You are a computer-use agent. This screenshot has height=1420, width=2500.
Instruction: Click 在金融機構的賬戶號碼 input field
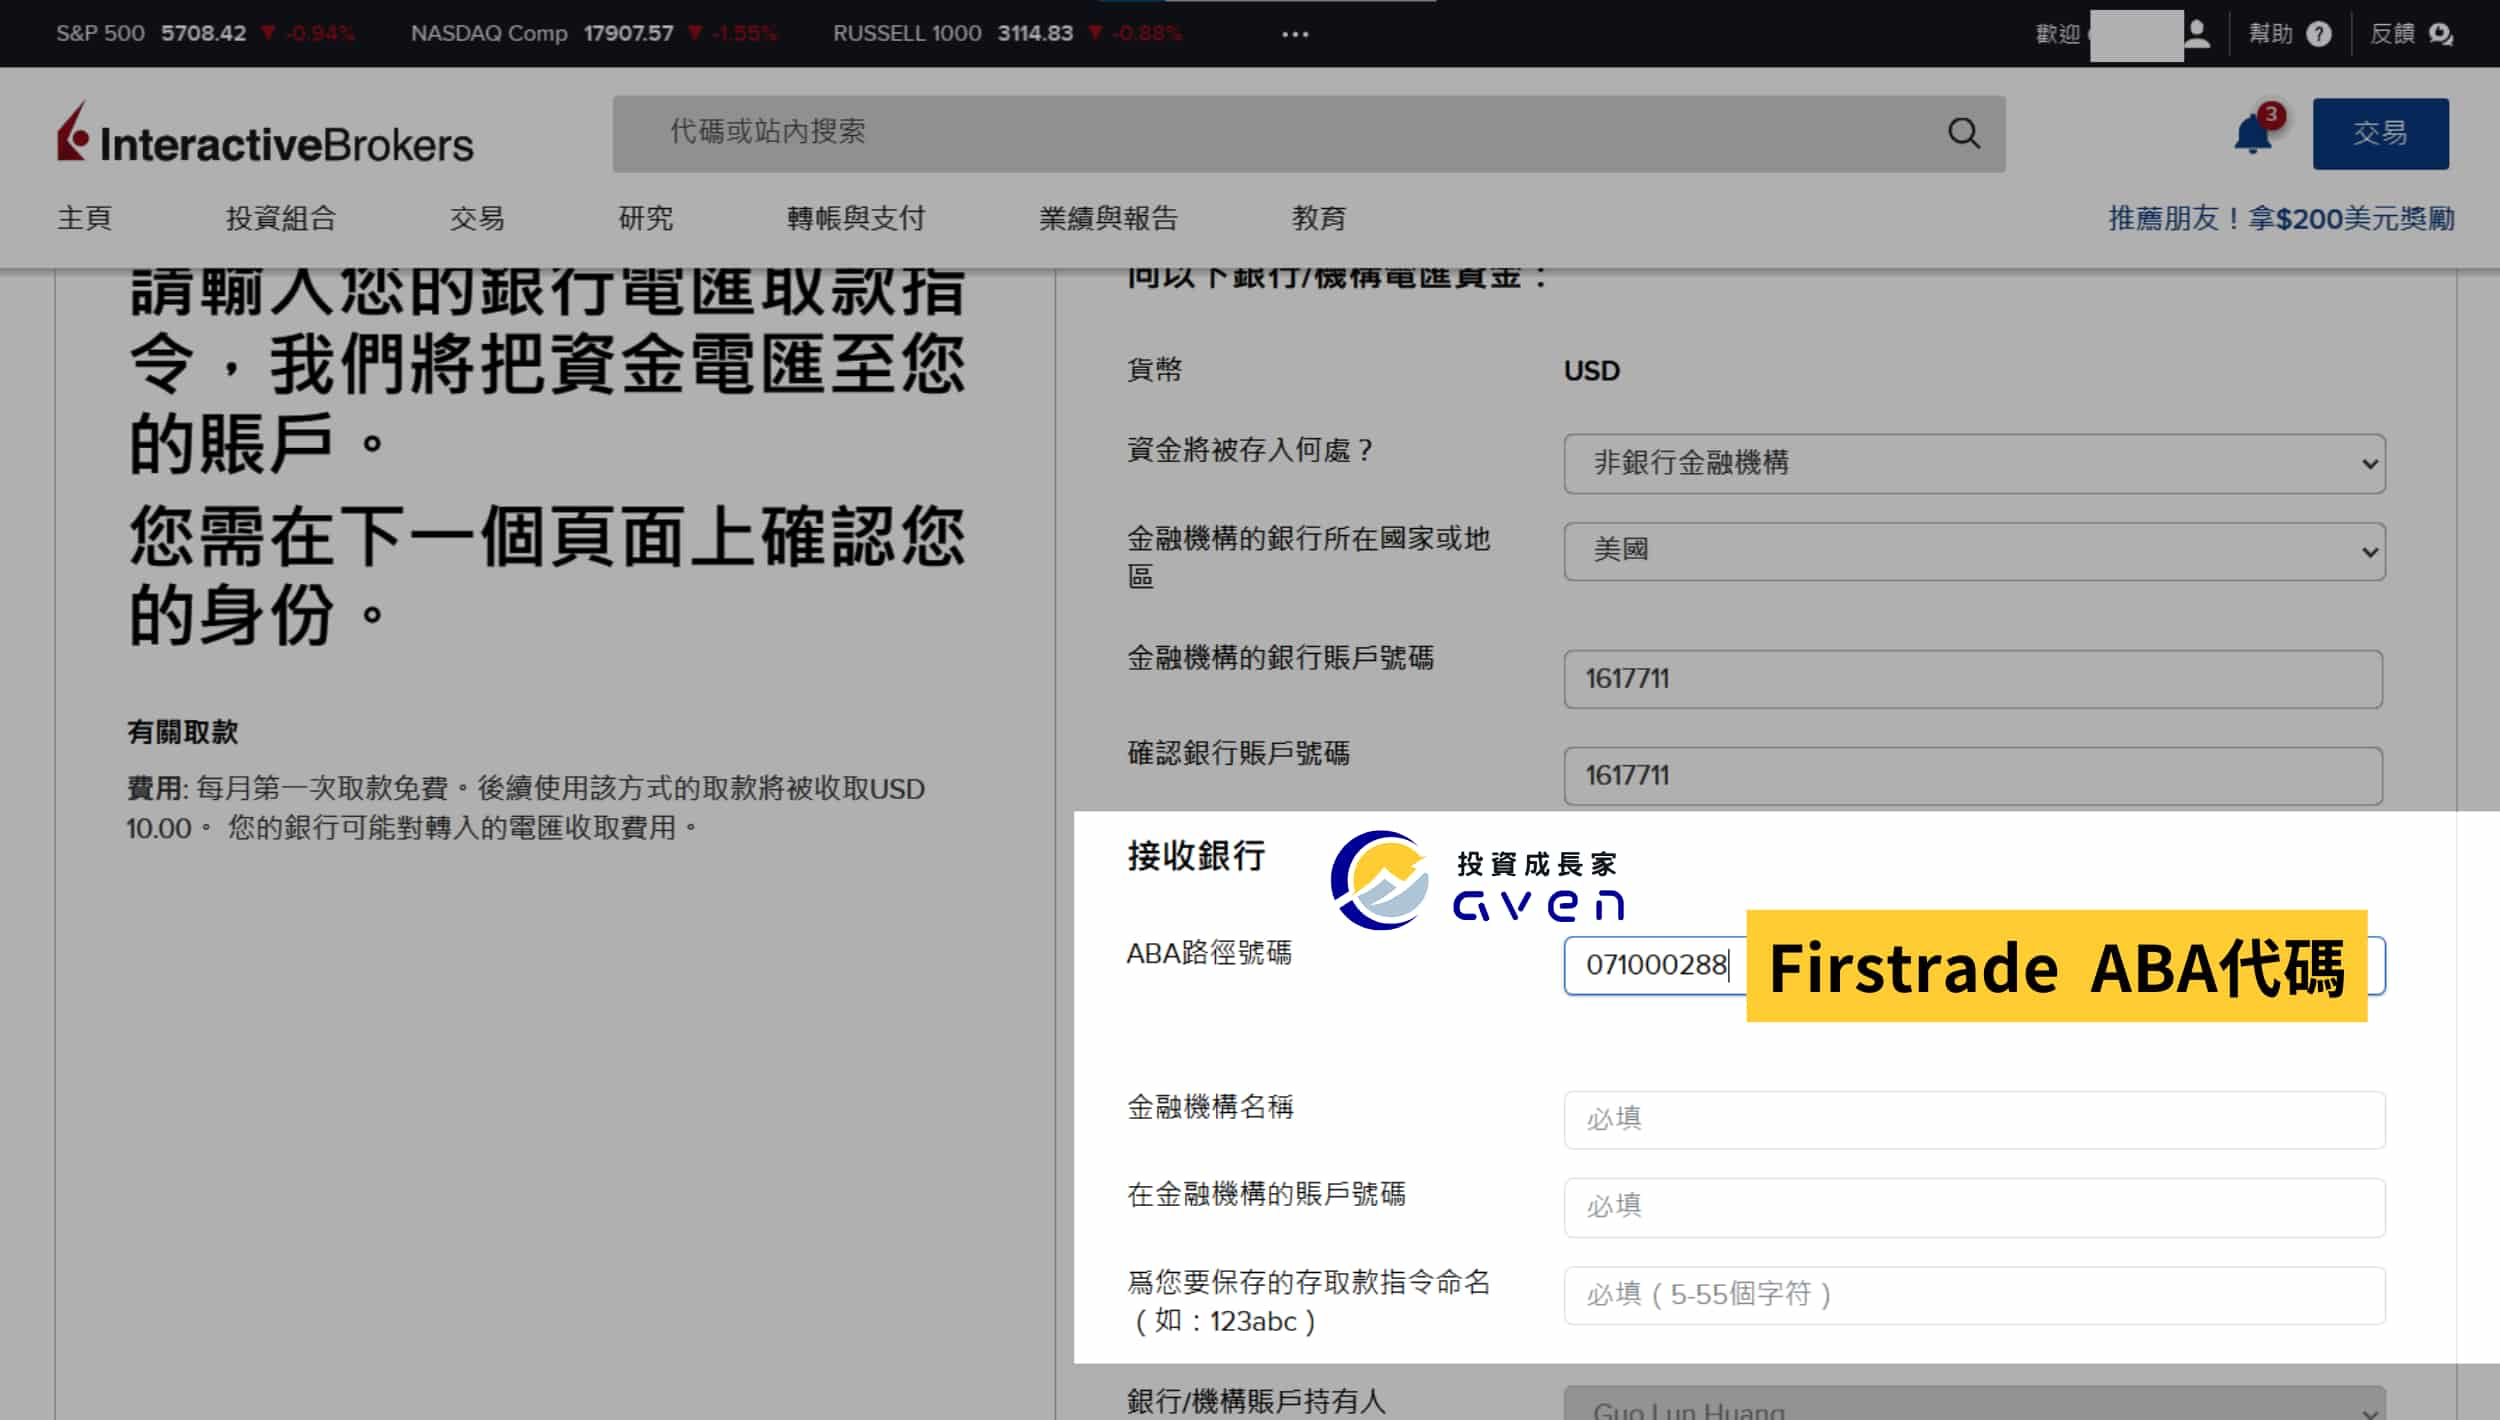(x=1974, y=1207)
